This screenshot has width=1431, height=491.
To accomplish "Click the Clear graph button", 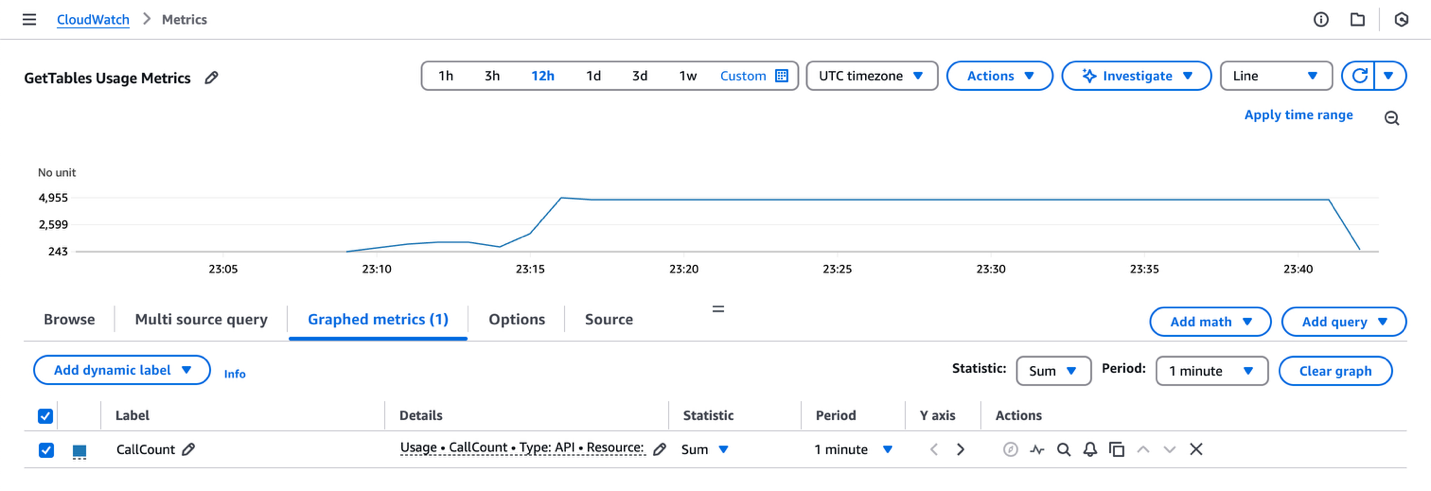I will tap(1335, 371).
